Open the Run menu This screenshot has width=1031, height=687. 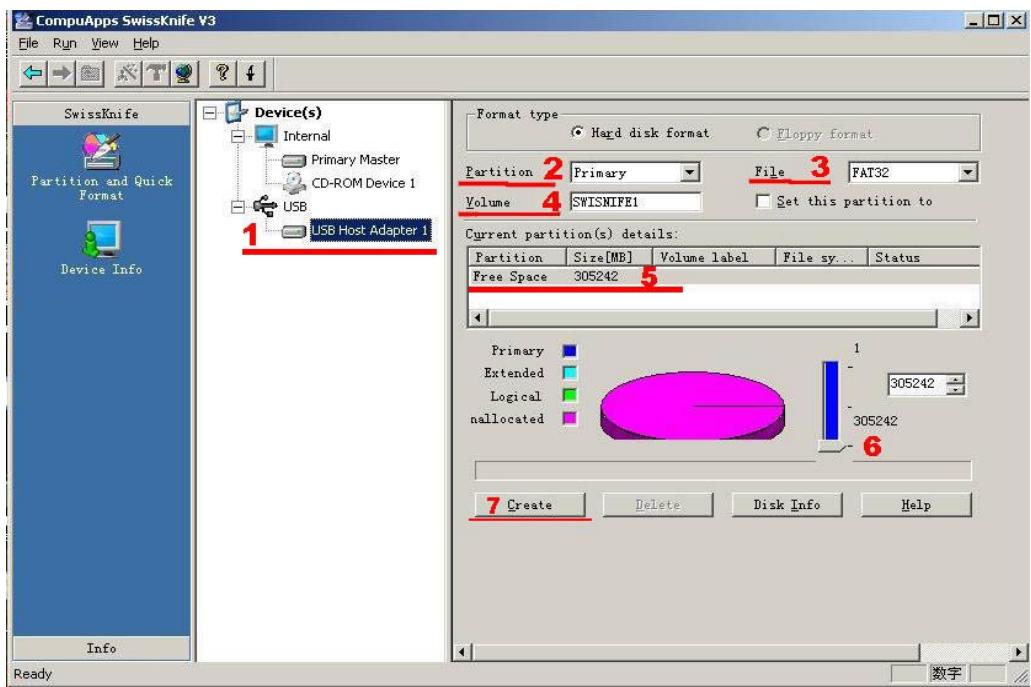[64, 43]
